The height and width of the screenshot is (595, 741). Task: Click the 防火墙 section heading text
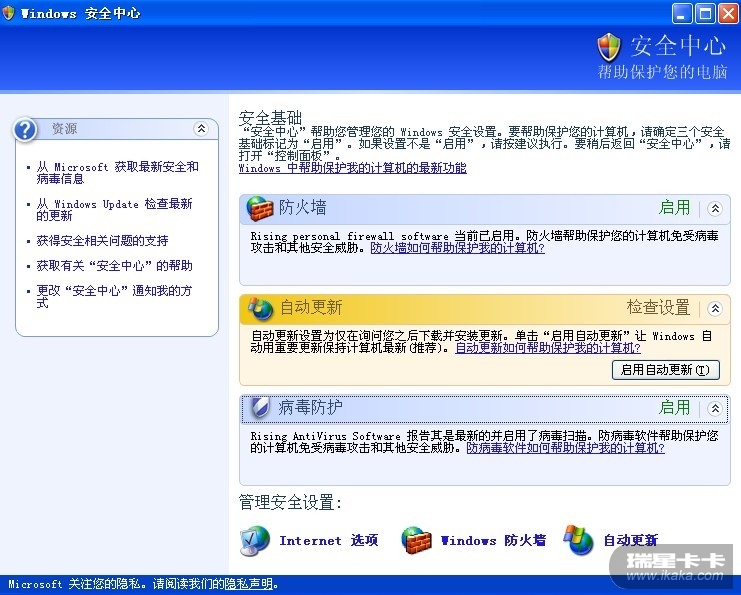[x=302, y=207]
